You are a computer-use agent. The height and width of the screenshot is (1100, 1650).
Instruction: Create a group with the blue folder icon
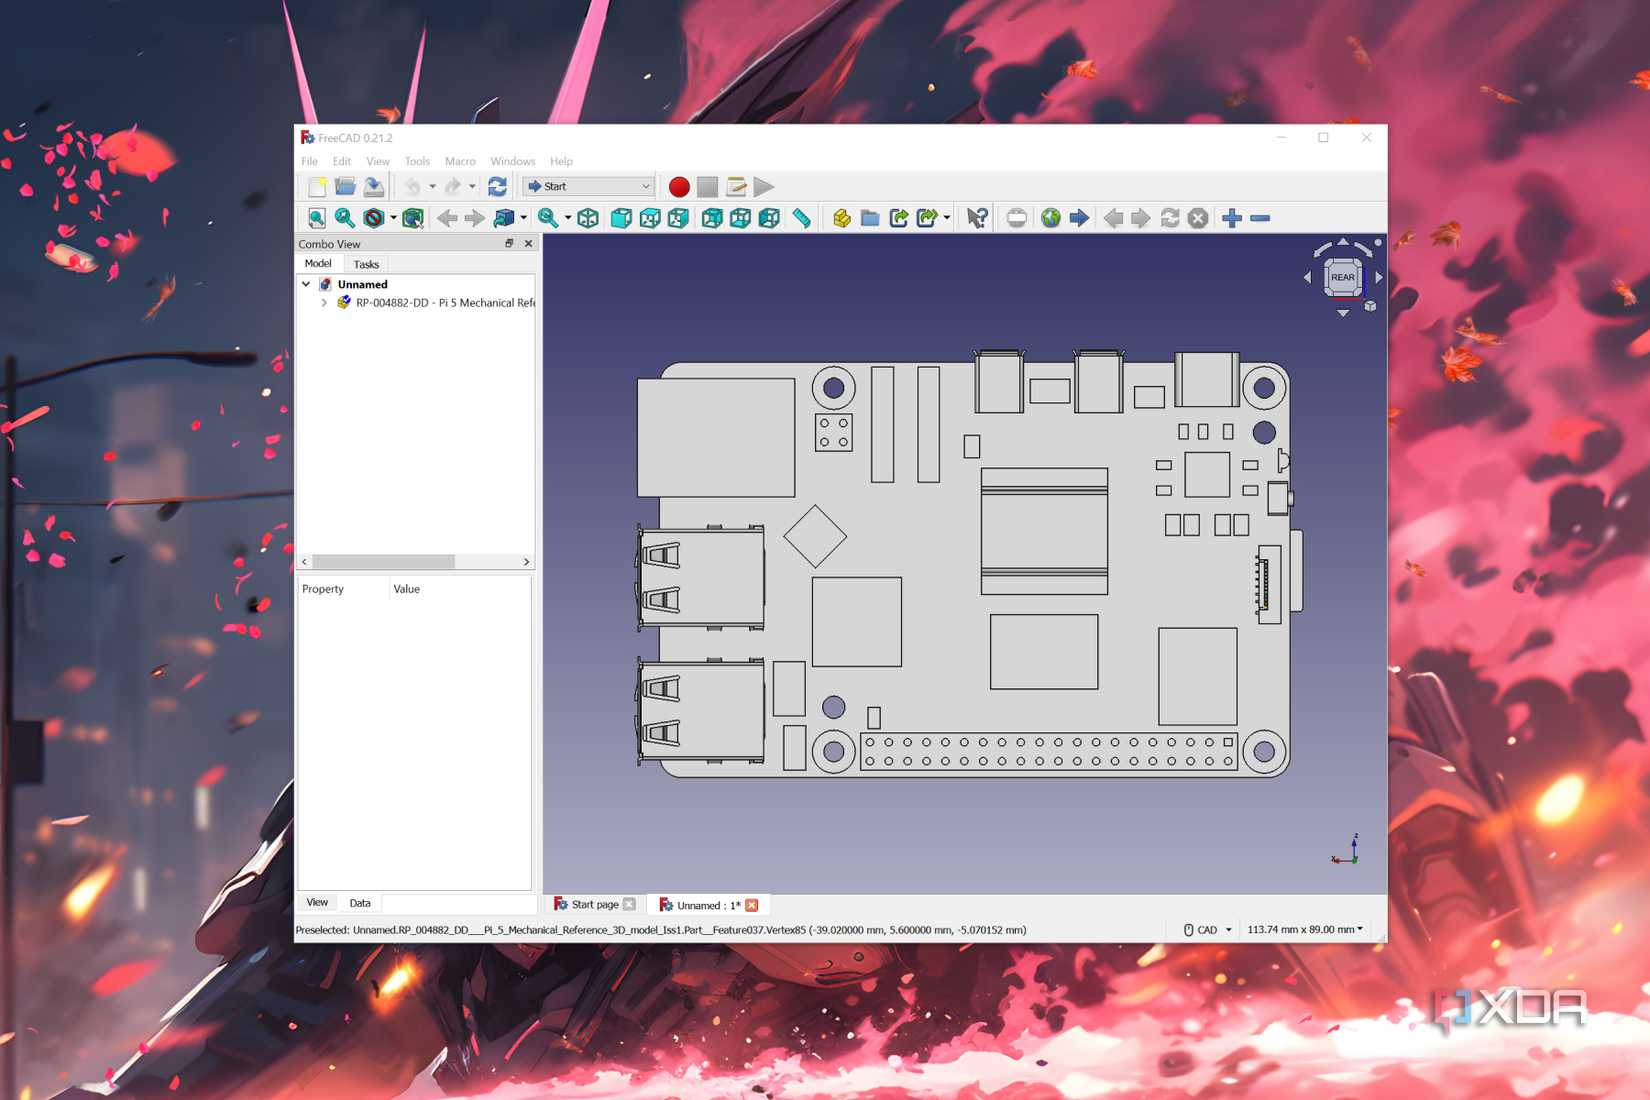coord(870,218)
